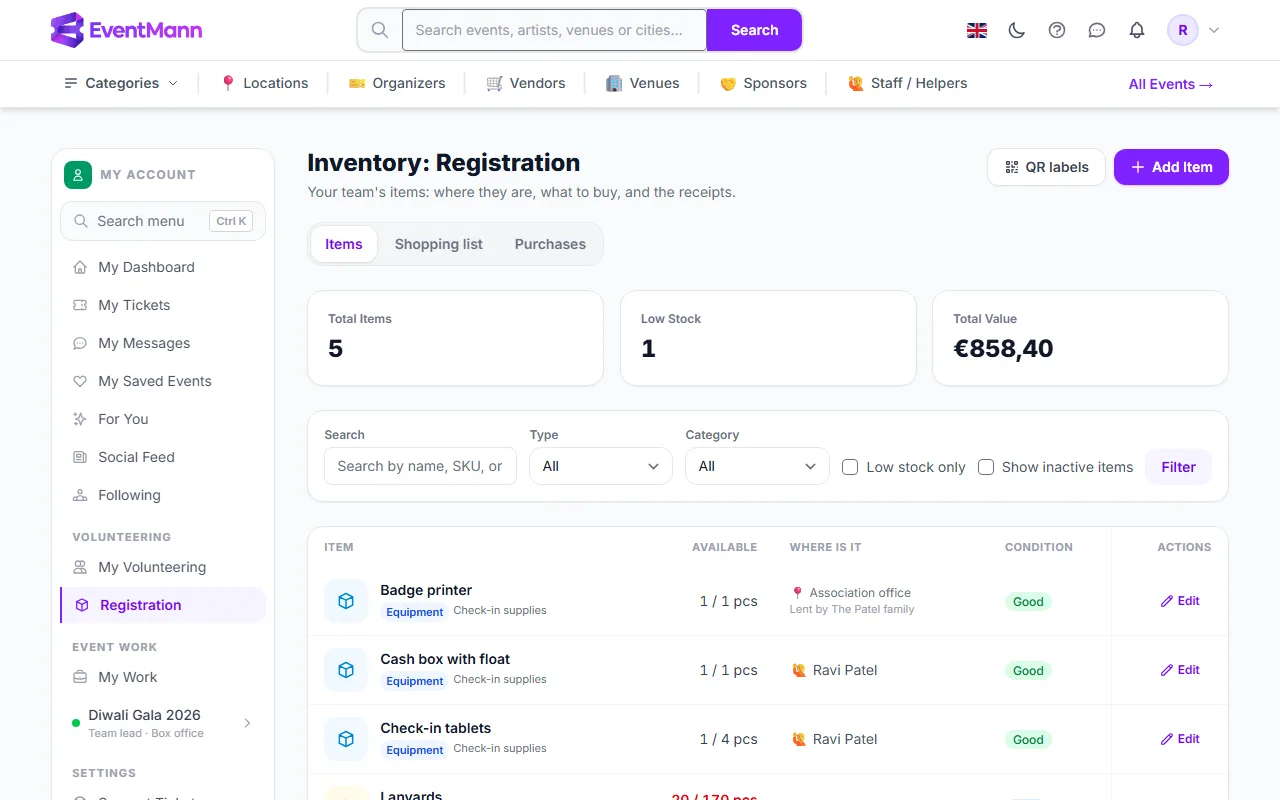The width and height of the screenshot is (1280, 800).
Task: Click the Add Item button
Action: [1171, 167]
